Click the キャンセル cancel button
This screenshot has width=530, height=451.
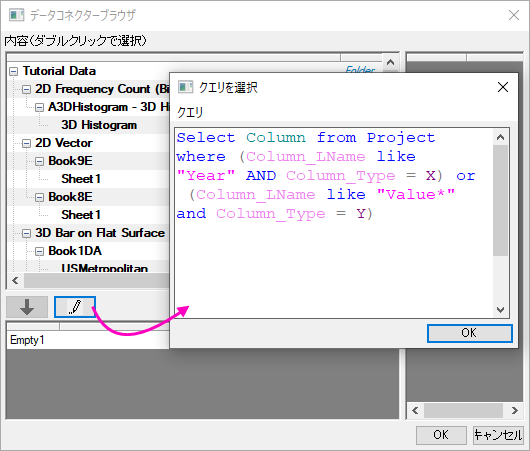pos(498,435)
